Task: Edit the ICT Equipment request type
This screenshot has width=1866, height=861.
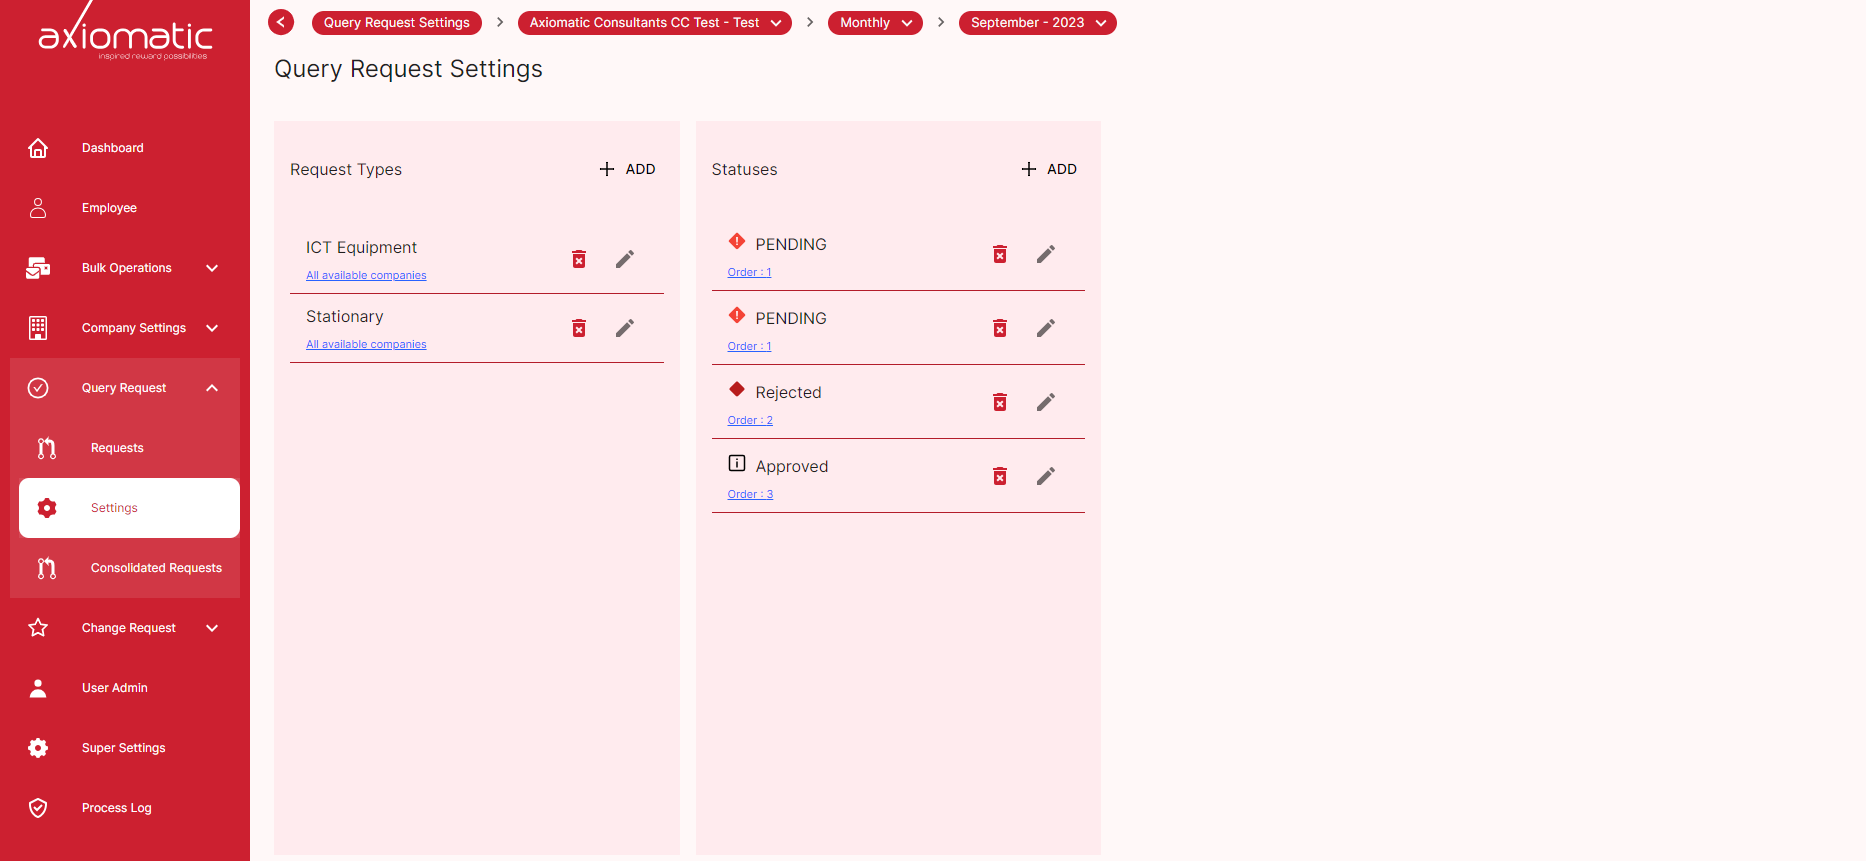Action: pyautogui.click(x=625, y=259)
